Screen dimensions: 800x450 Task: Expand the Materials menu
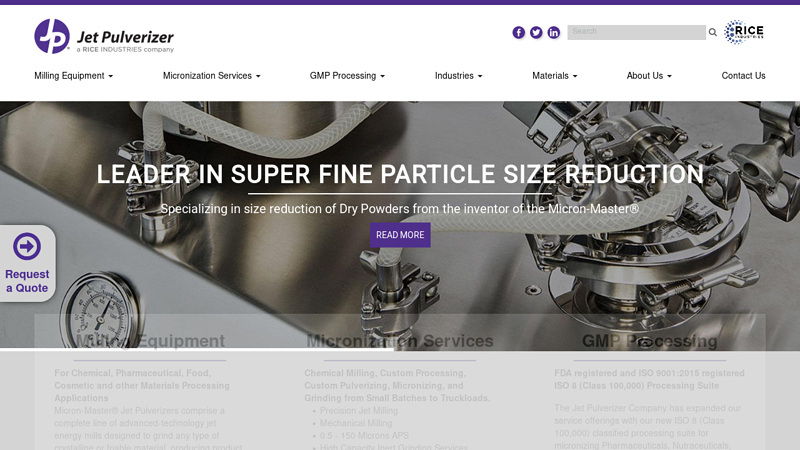pos(554,76)
